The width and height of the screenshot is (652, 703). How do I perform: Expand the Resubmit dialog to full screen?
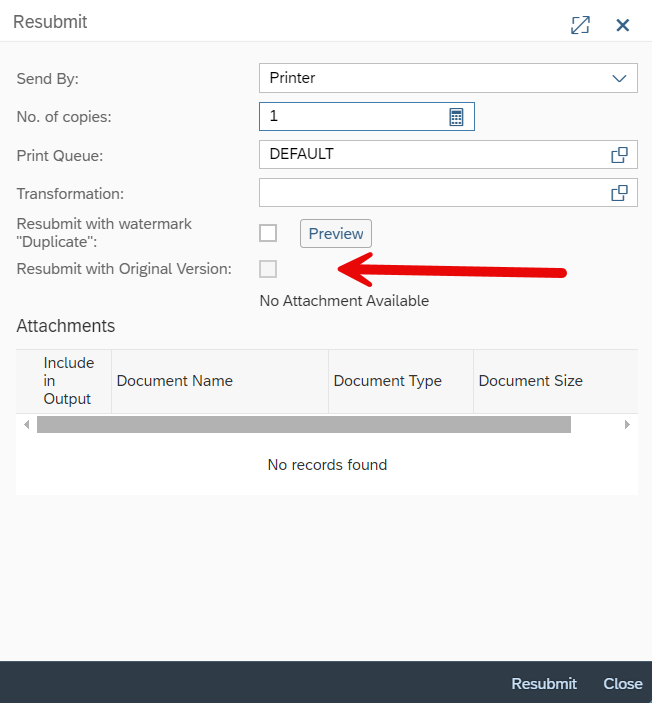(580, 25)
